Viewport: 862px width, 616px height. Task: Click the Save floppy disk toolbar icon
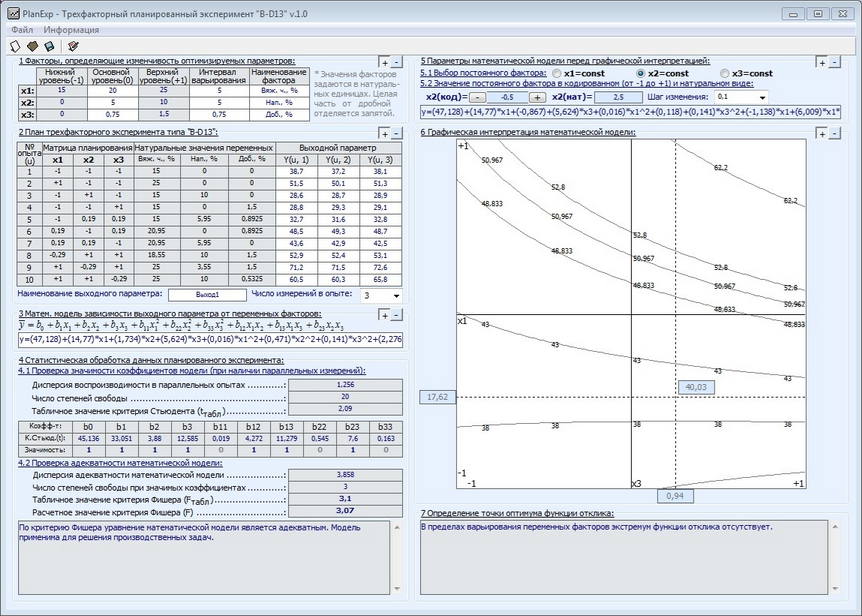point(49,46)
